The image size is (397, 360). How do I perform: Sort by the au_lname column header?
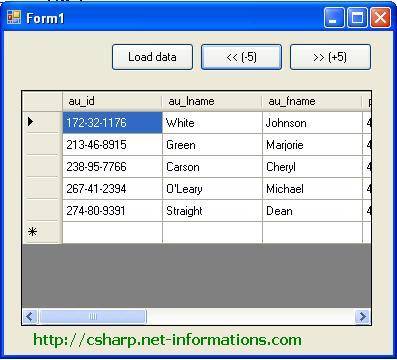(212, 101)
